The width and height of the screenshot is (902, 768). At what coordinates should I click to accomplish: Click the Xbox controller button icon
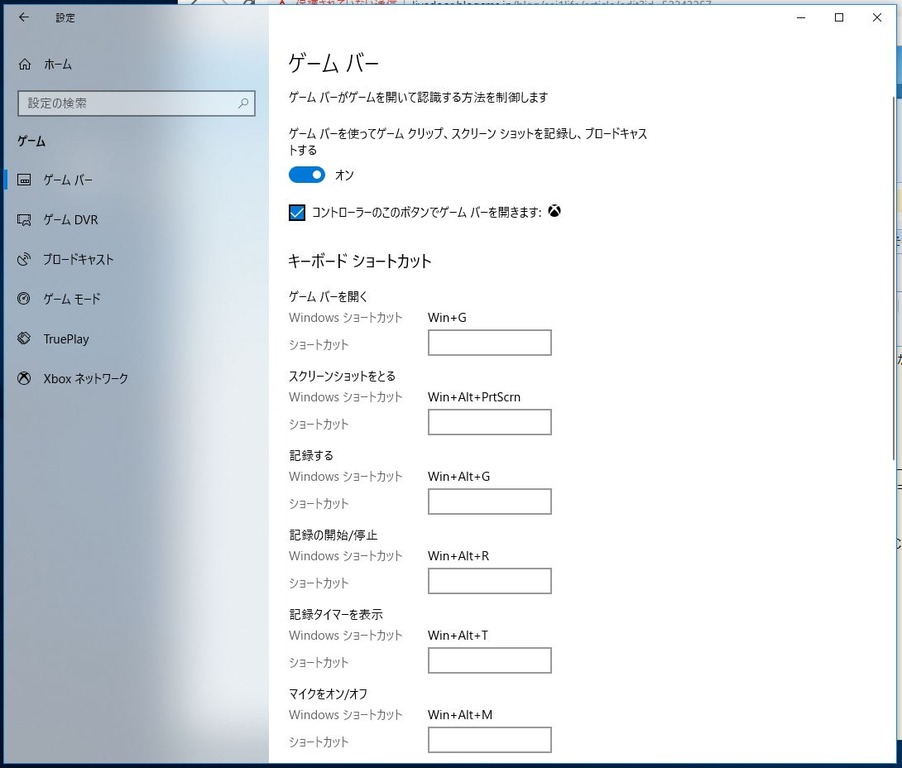[x=554, y=211]
